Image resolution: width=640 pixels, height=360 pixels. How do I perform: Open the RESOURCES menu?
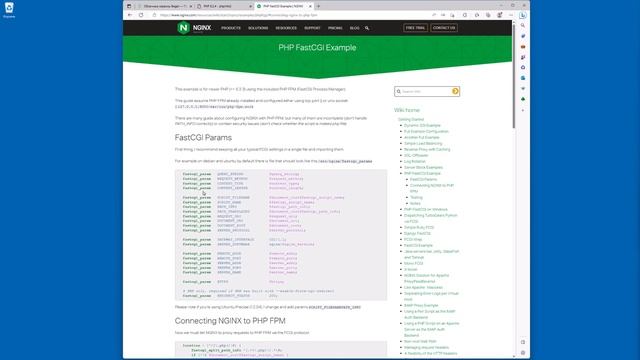click(x=286, y=28)
